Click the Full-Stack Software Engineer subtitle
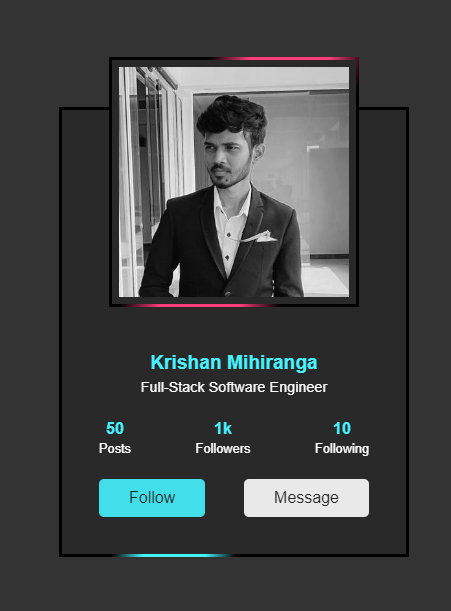The height and width of the screenshot is (611, 451). [234, 387]
